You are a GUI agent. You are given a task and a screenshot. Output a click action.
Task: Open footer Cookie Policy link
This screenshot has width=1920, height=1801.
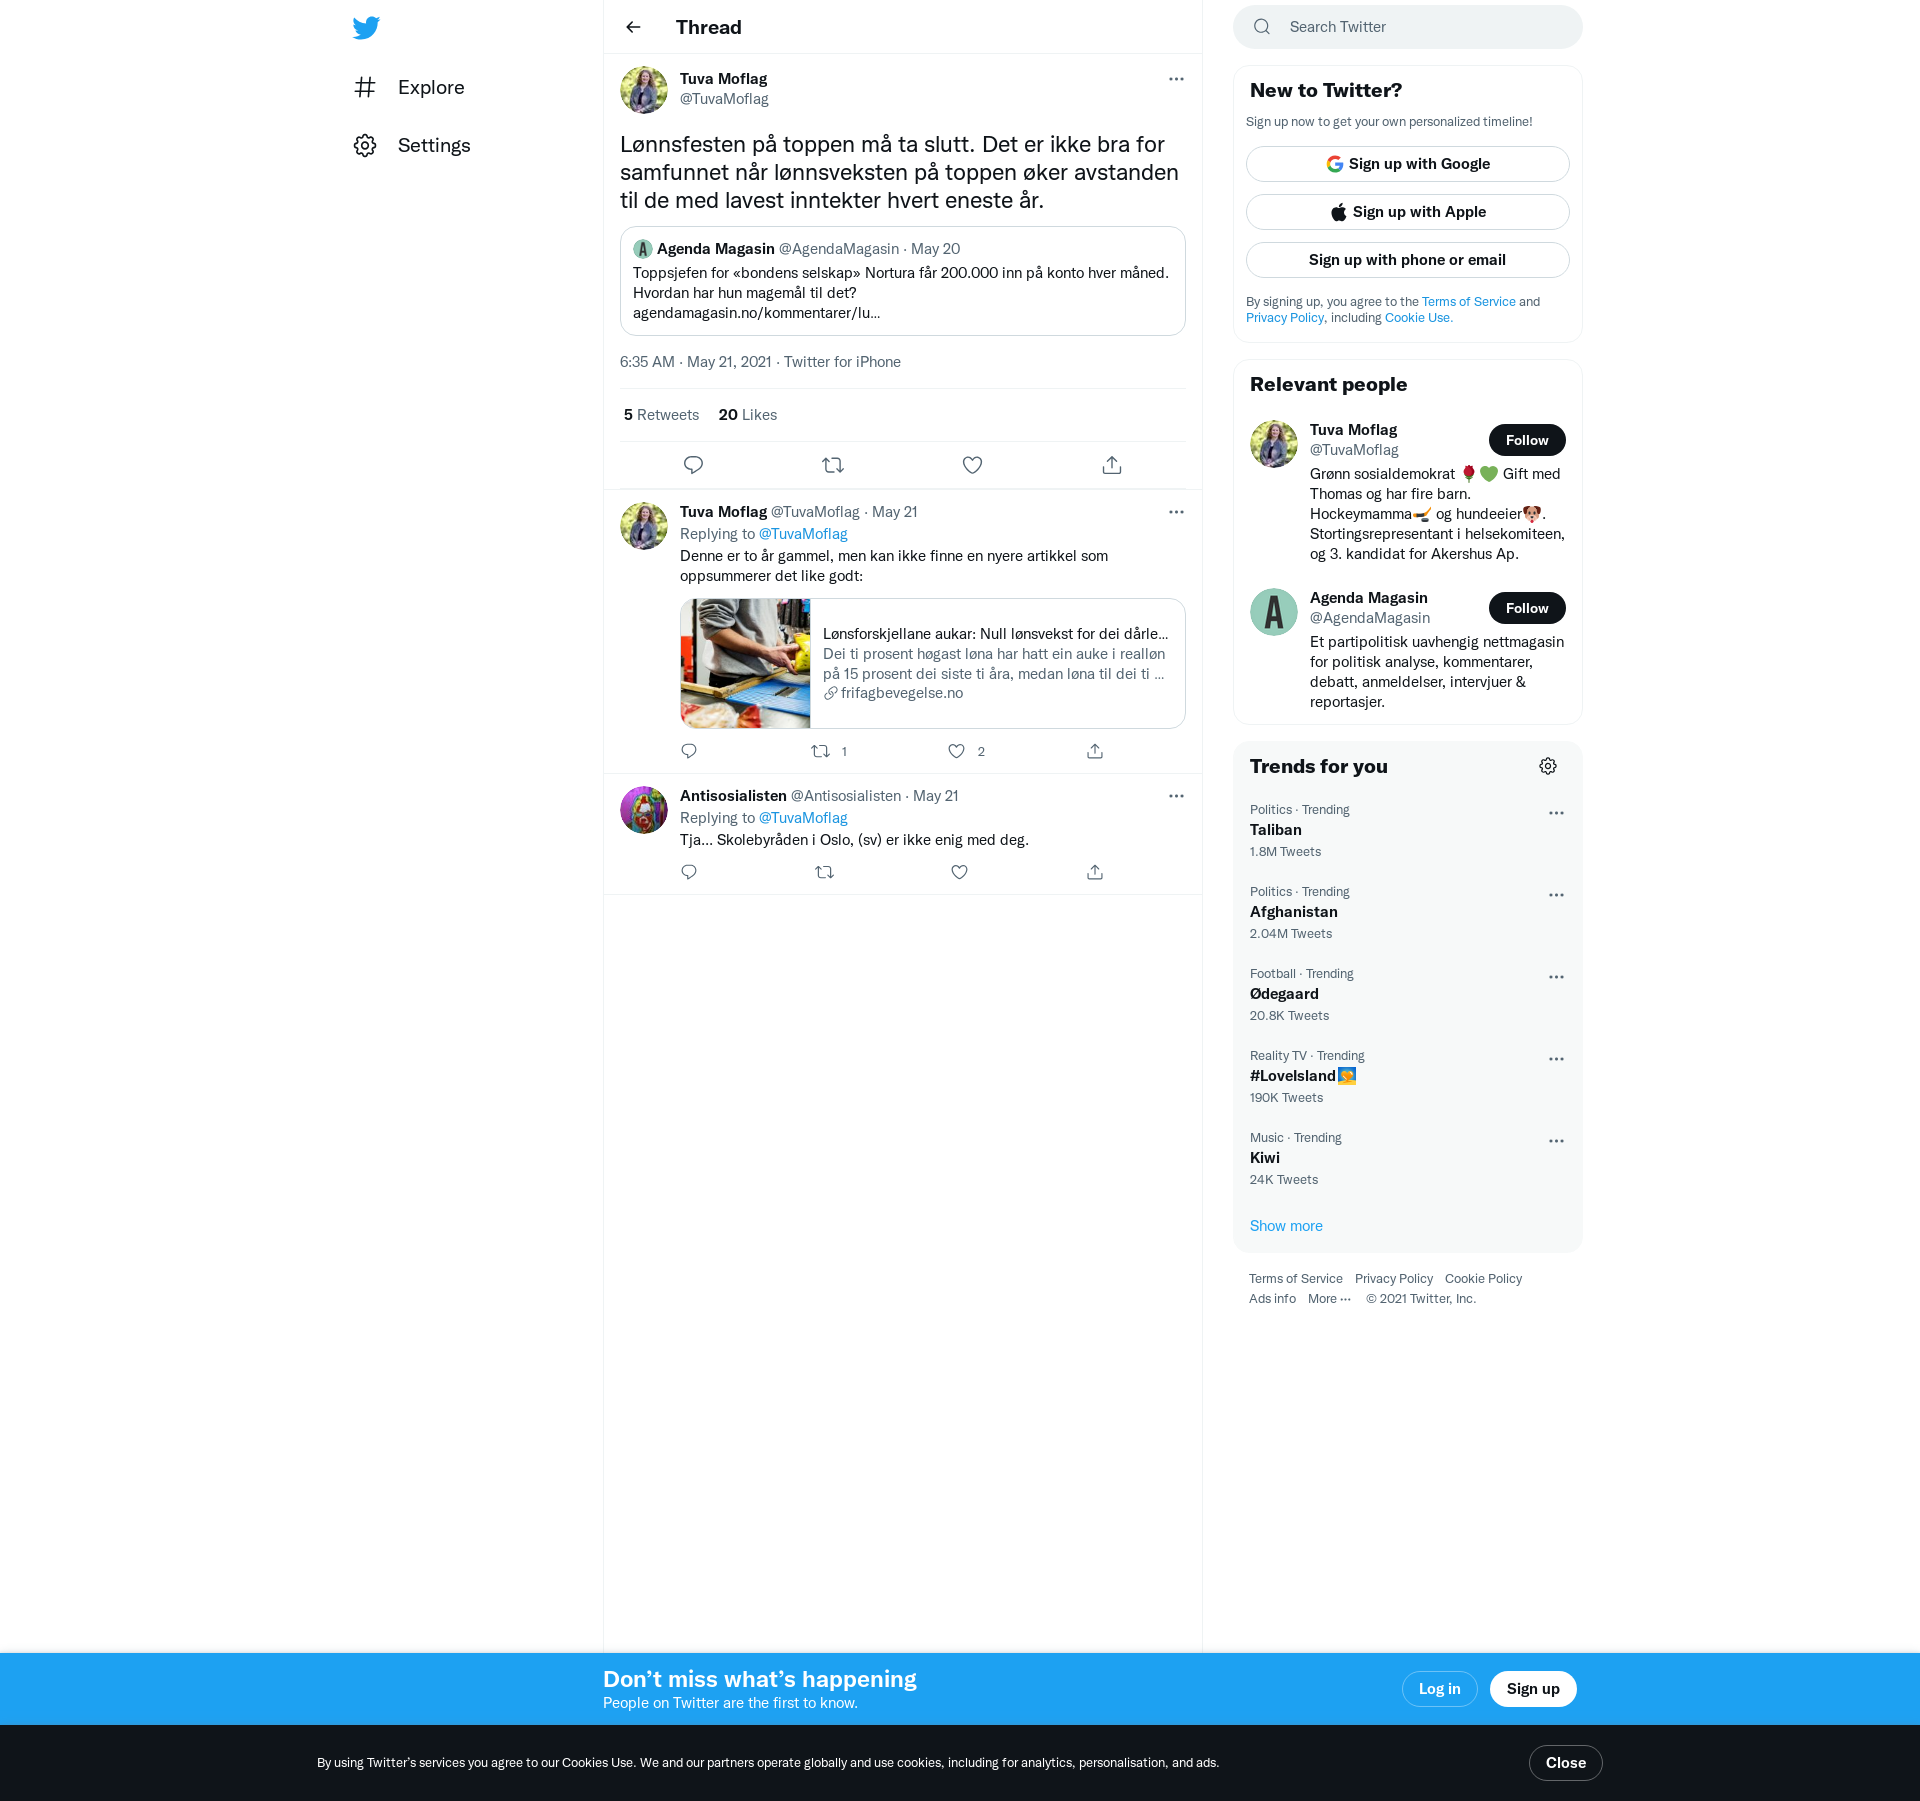1483,1279
